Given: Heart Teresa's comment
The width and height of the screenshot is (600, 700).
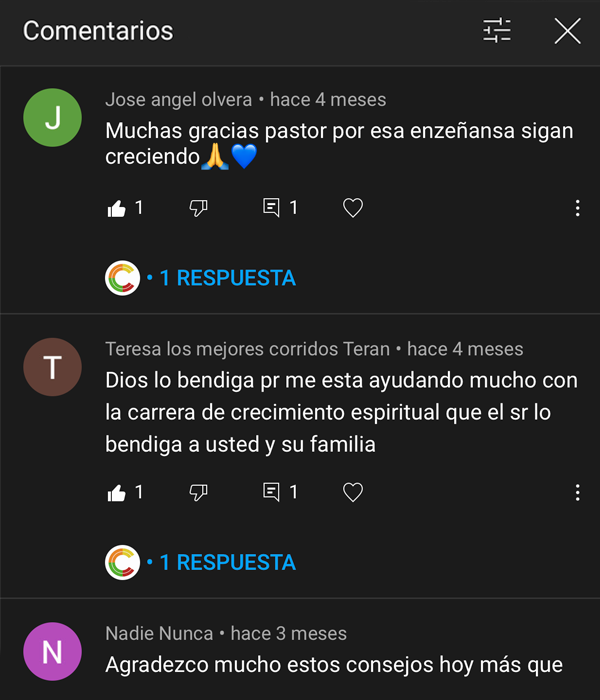Looking at the screenshot, I should click(353, 492).
